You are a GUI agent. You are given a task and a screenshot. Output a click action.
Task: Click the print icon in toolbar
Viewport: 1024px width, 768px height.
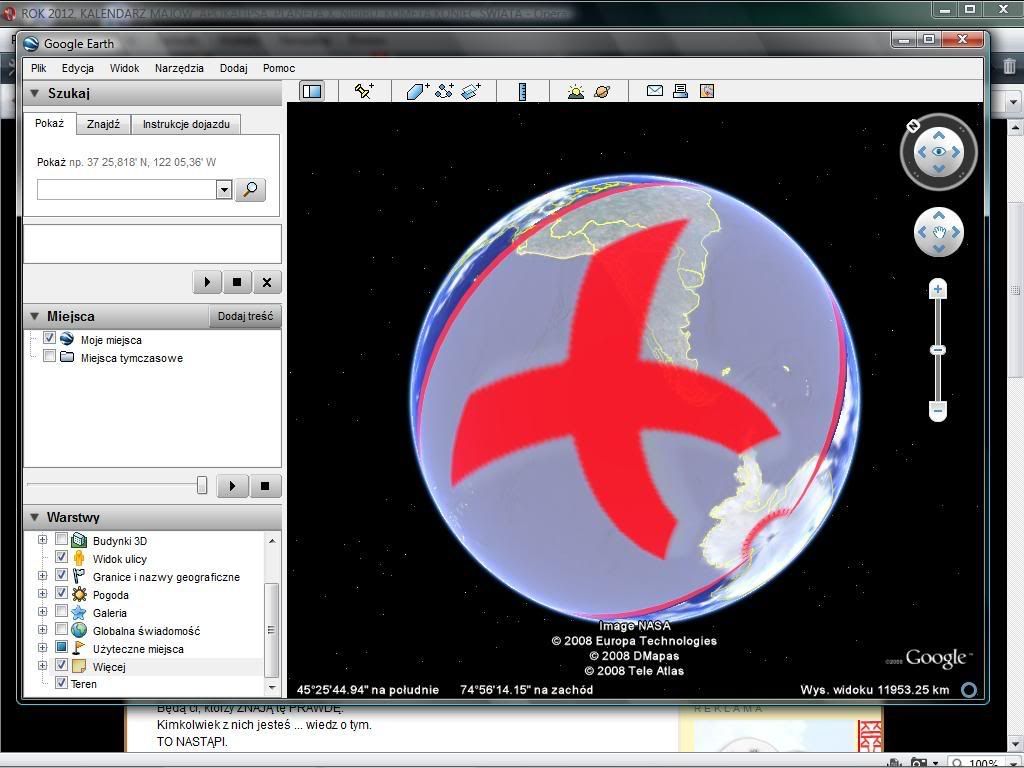[681, 91]
